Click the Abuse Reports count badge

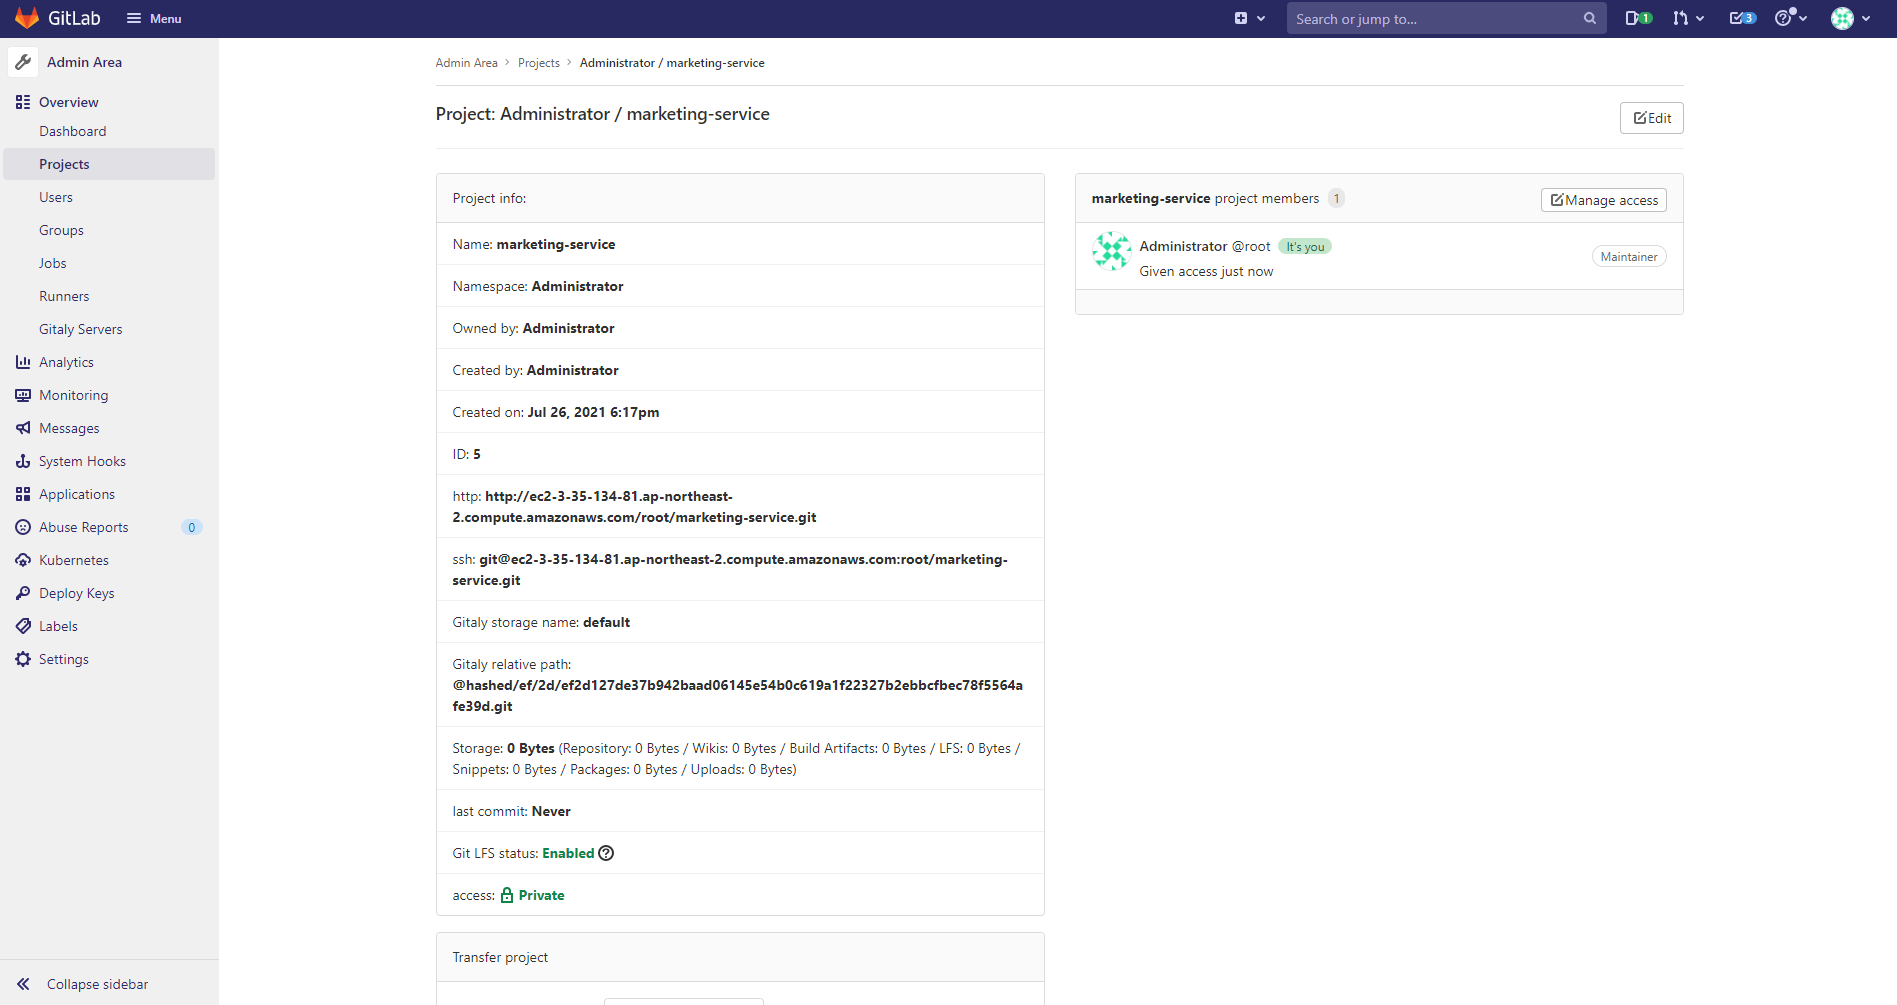192,527
